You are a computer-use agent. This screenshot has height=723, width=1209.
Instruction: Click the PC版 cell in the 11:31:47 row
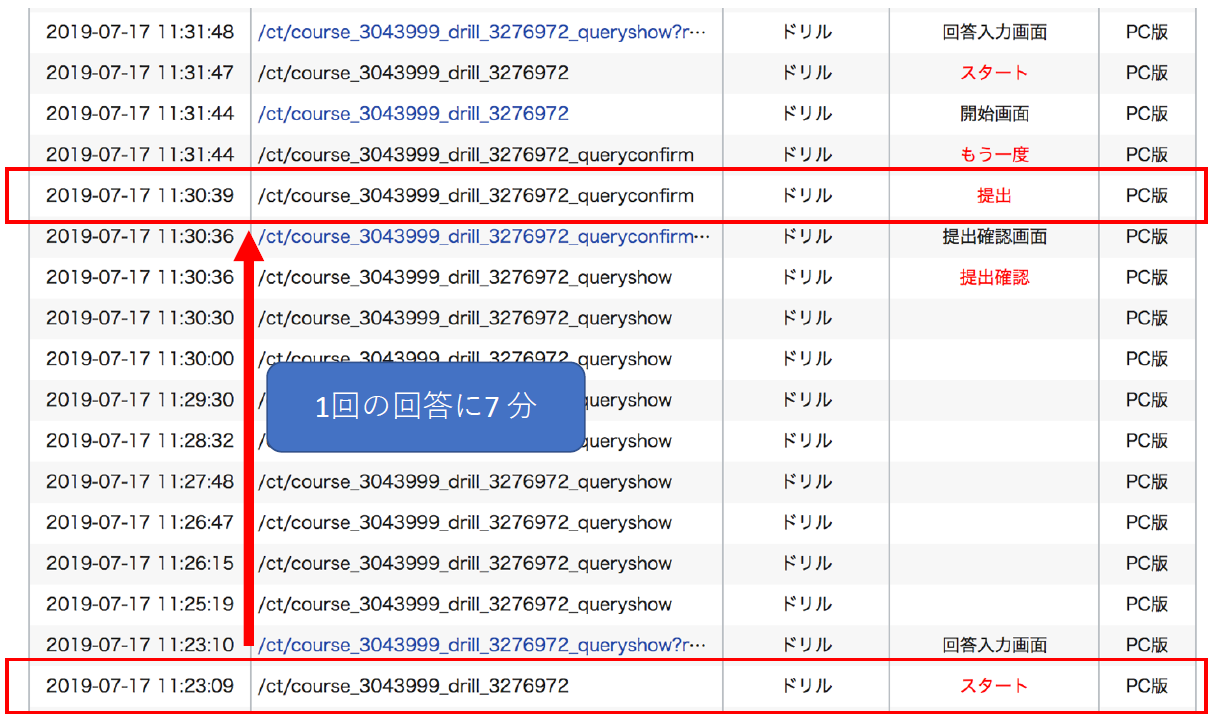tap(1147, 73)
